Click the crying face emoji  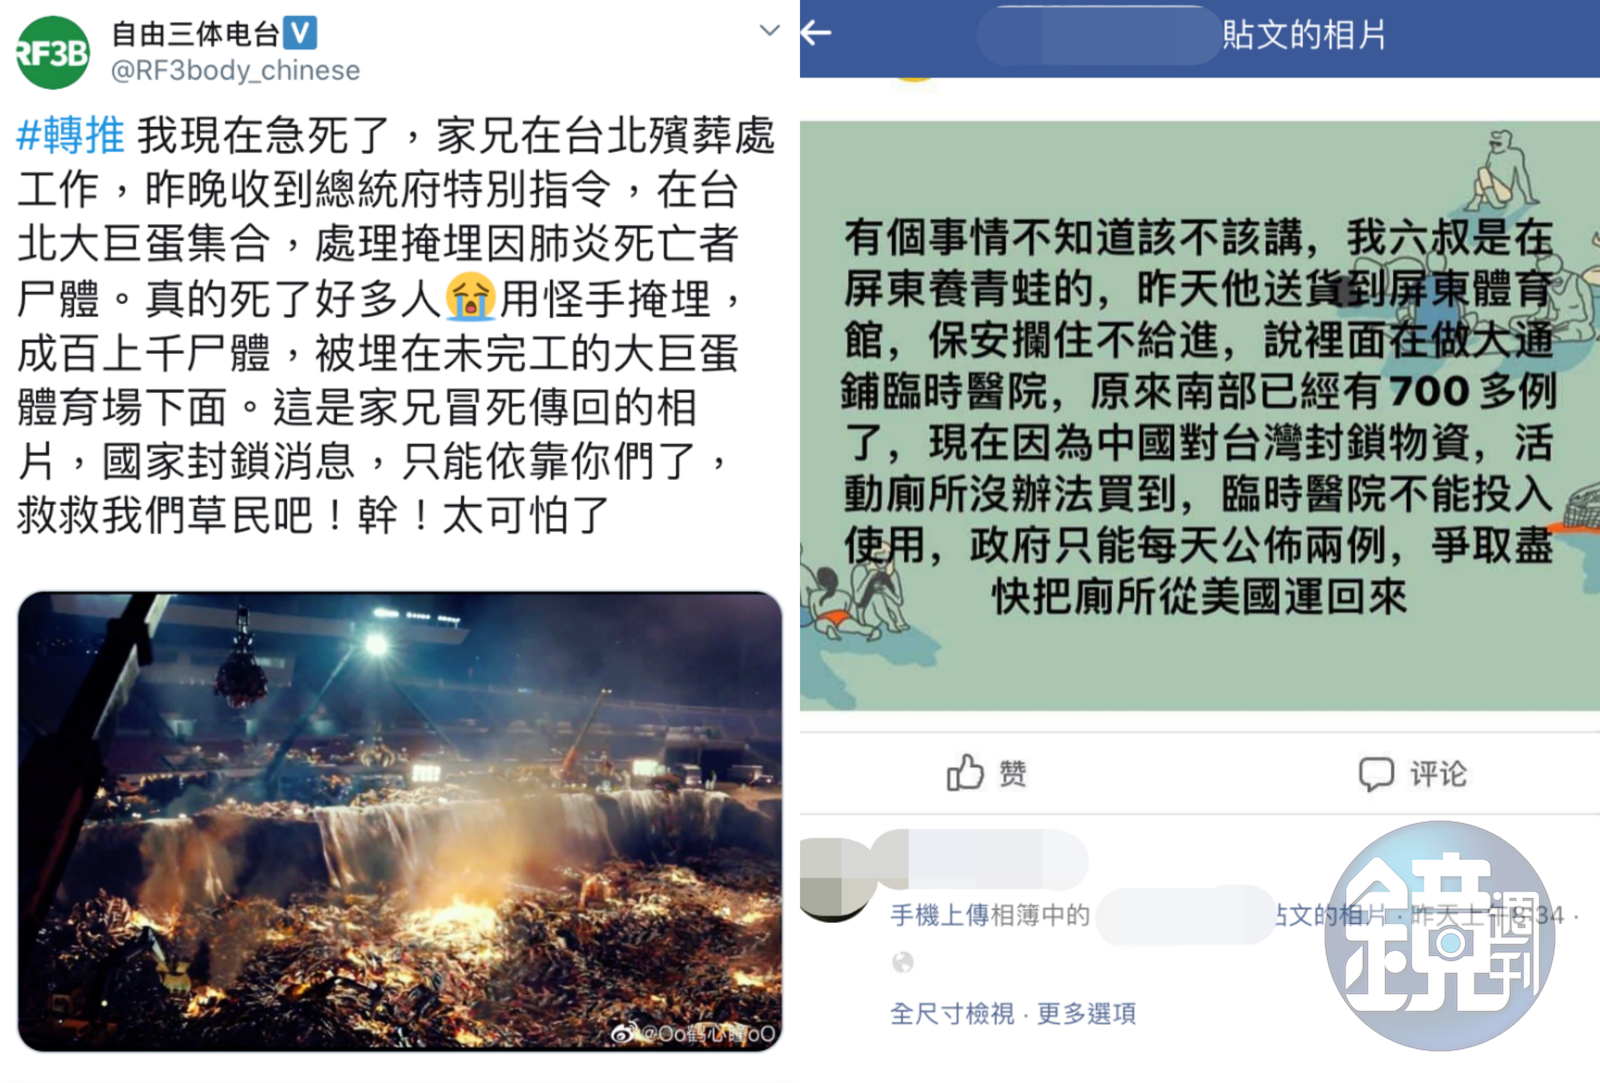click(471, 296)
